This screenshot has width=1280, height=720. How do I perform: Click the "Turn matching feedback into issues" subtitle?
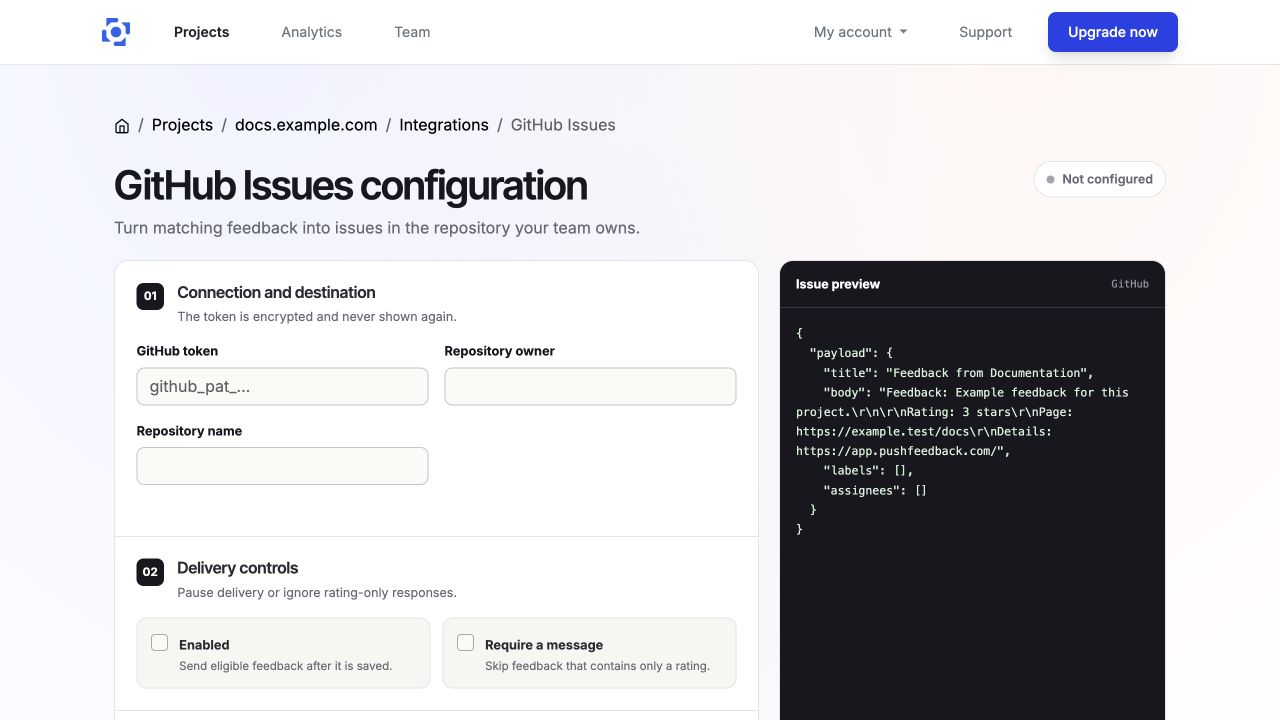[377, 228]
